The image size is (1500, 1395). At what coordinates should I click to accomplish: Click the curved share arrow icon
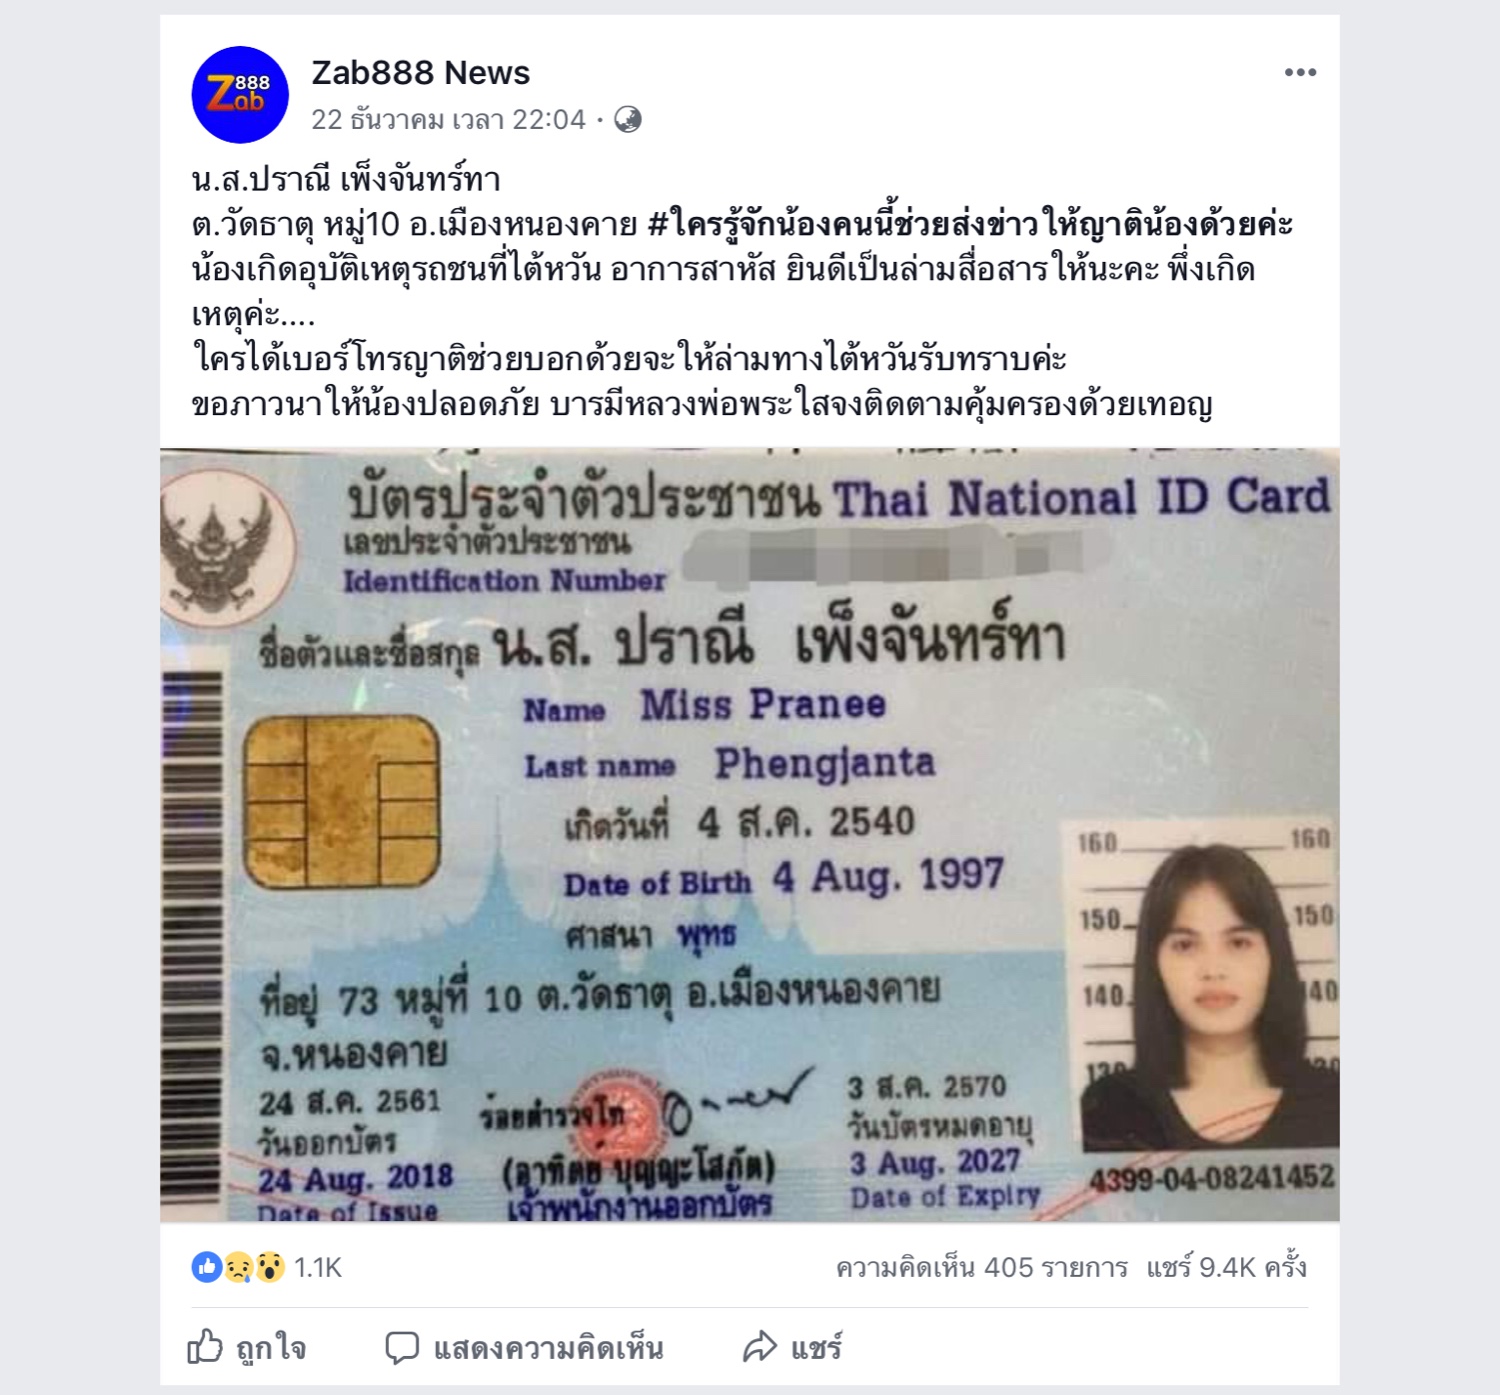click(760, 1347)
